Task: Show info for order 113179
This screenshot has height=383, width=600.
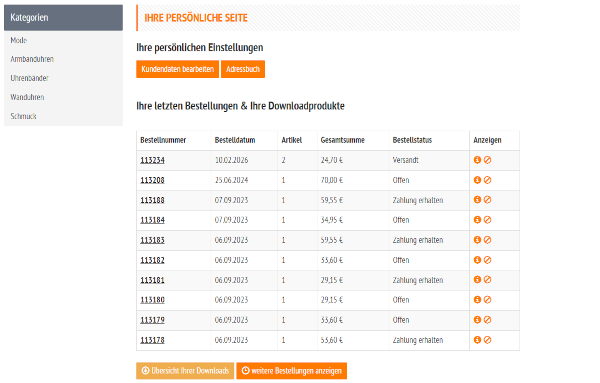Action: (x=477, y=320)
